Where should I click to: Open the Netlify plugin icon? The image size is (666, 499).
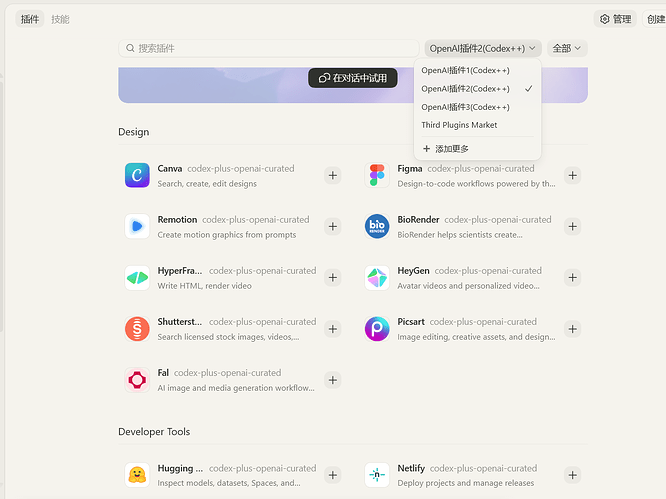click(x=377, y=475)
